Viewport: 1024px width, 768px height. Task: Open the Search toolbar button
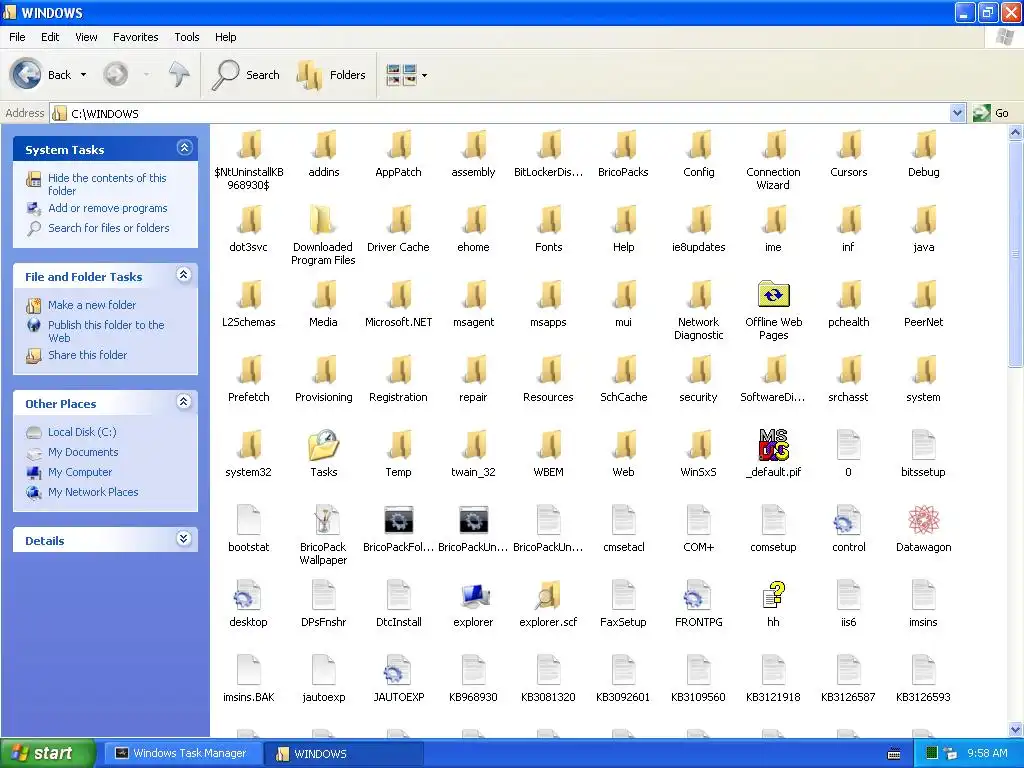tap(246, 74)
